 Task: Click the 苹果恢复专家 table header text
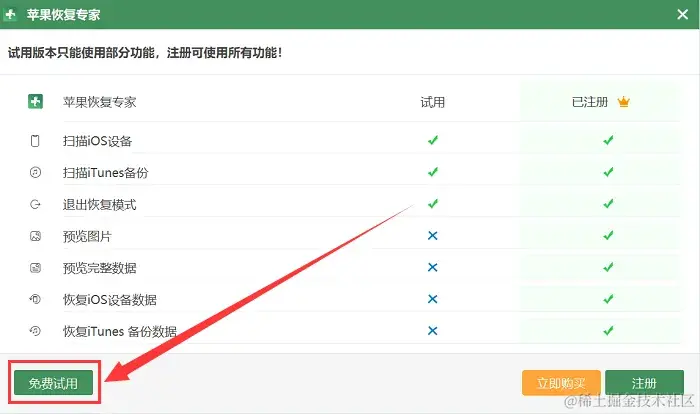100,102
